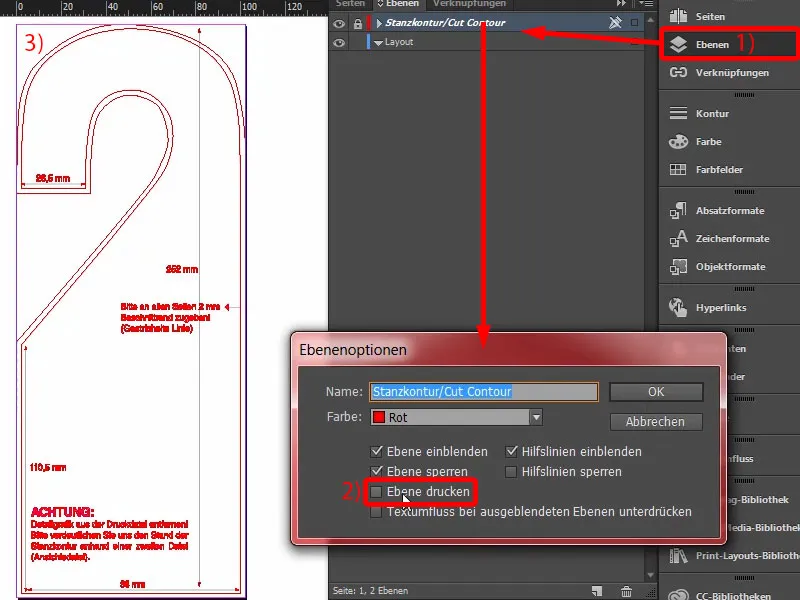Screen dimensions: 800x600
Task: Click Abbrechen to cancel layer options
Action: coord(656,422)
